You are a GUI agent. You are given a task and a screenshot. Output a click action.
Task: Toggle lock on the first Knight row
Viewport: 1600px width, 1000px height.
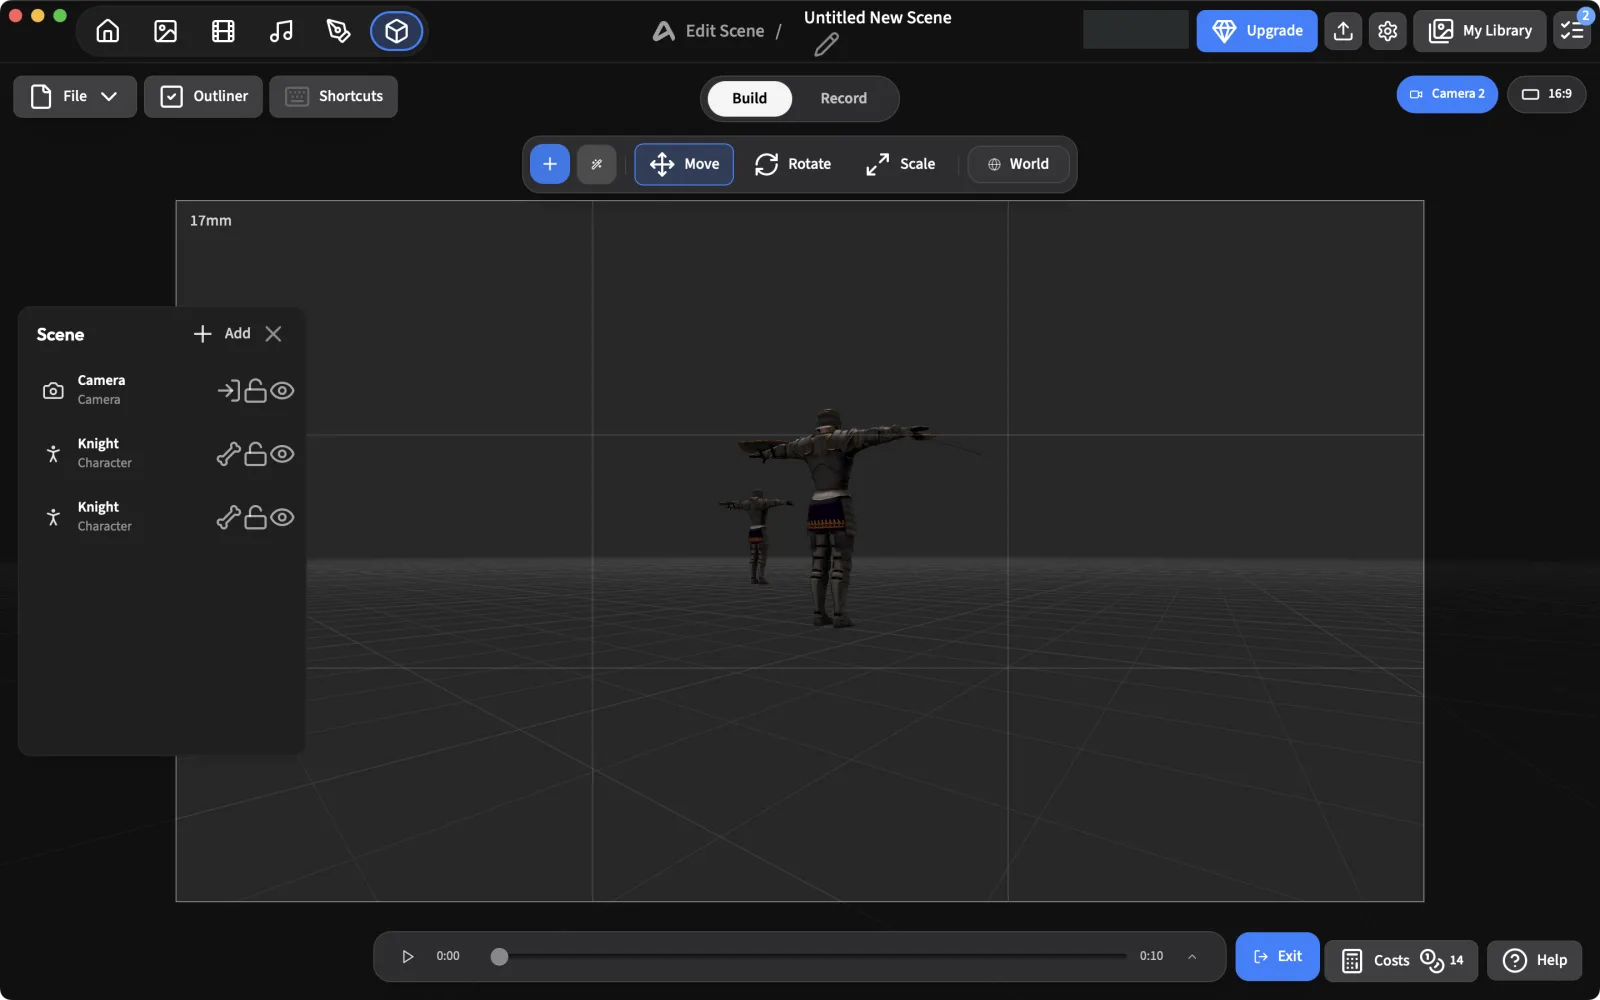[256, 454]
